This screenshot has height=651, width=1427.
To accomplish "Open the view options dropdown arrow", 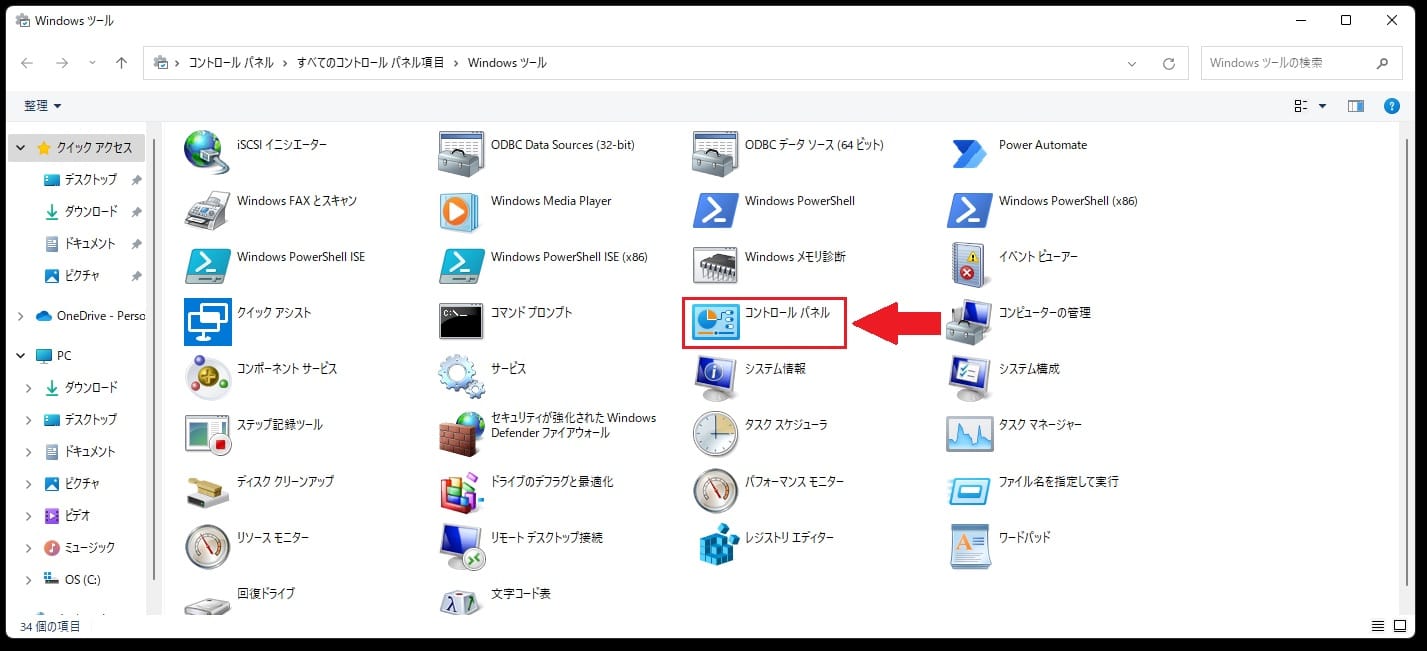I will [1322, 106].
